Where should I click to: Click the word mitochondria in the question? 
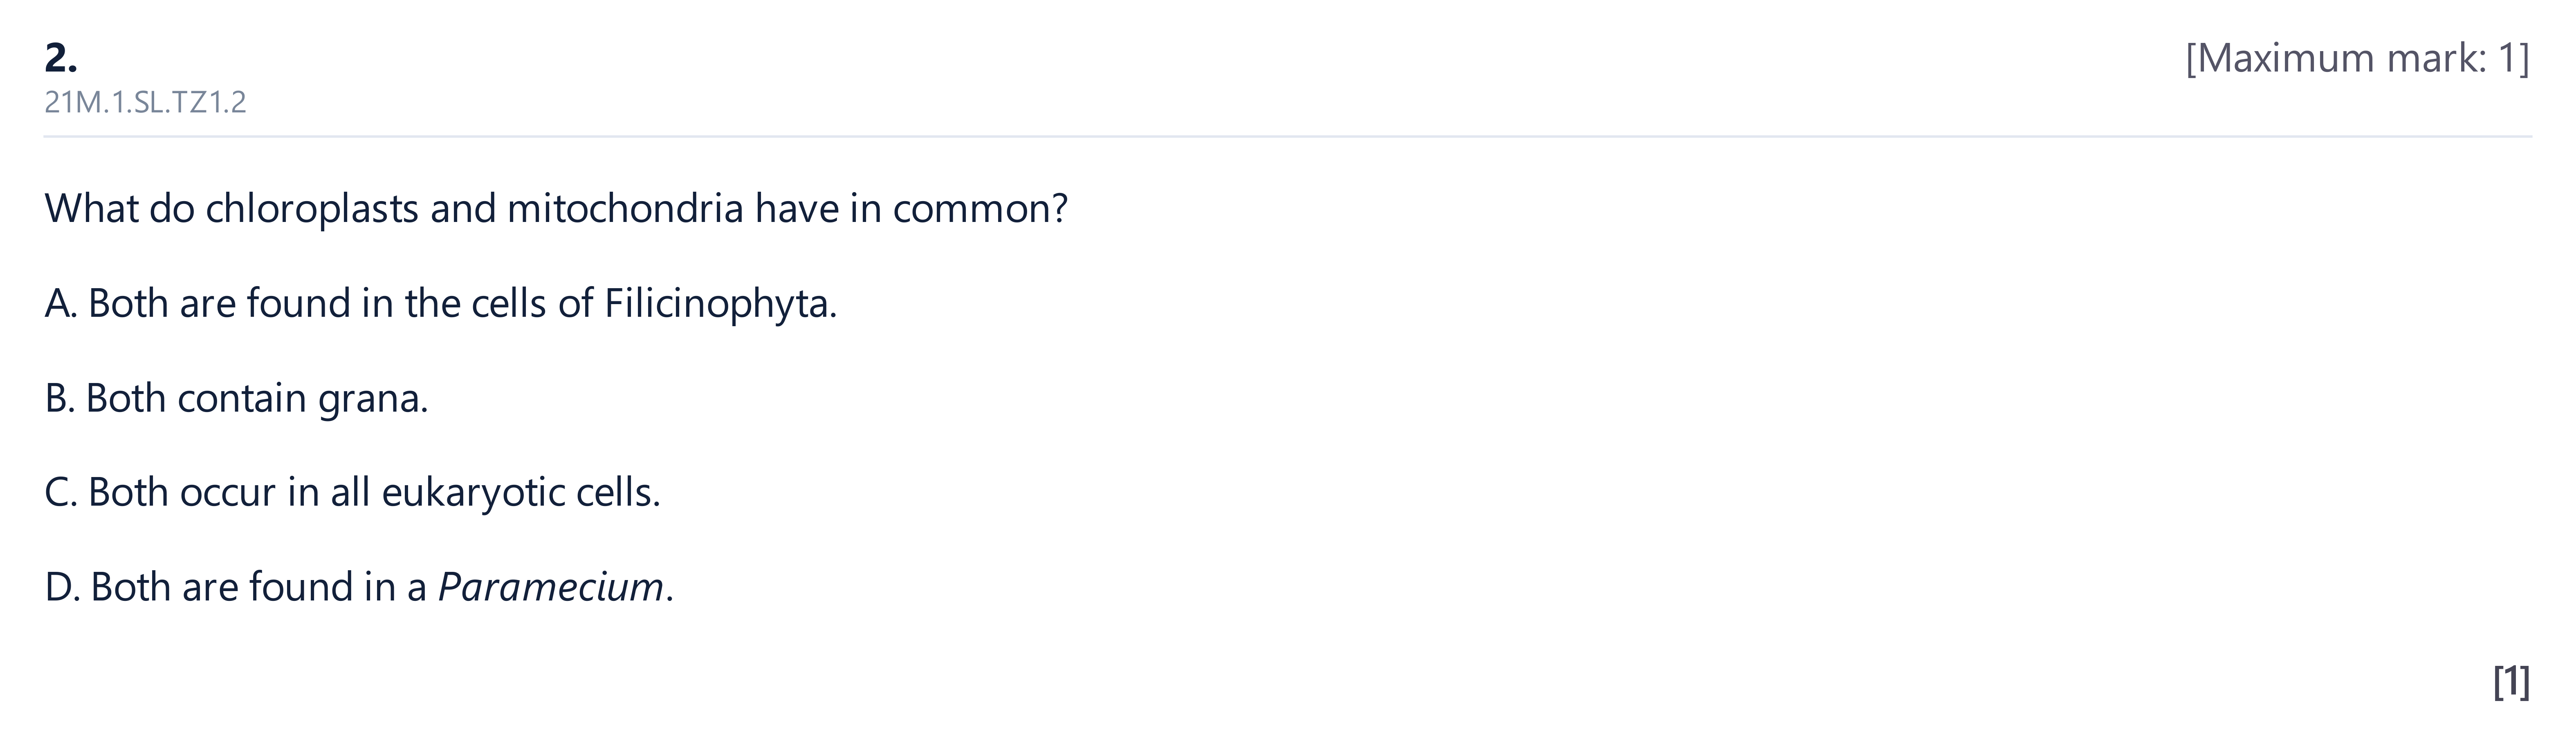pos(625,209)
